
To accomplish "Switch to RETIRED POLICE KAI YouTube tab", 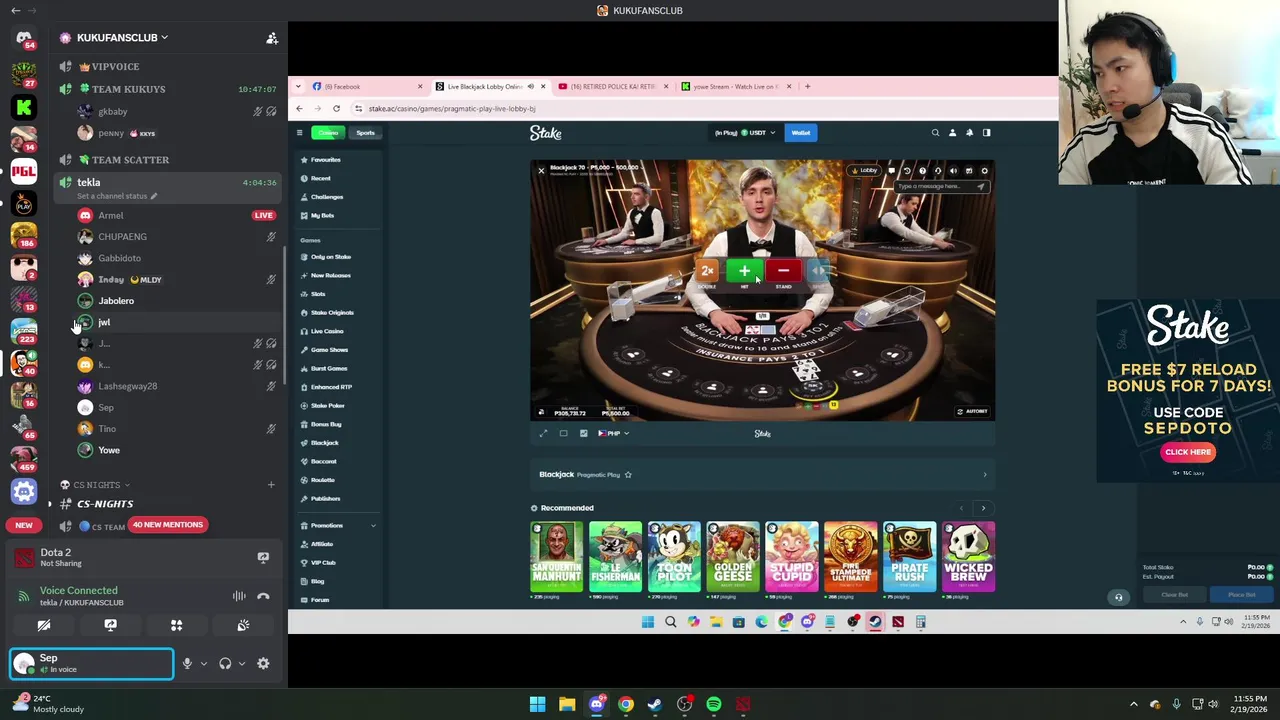I will [x=612, y=87].
